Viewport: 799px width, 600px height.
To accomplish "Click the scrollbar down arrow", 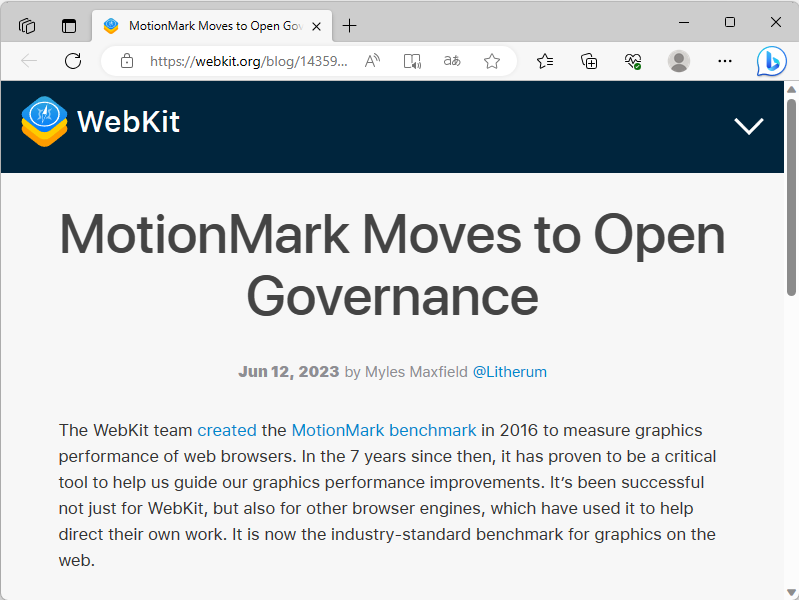I will [791, 592].
